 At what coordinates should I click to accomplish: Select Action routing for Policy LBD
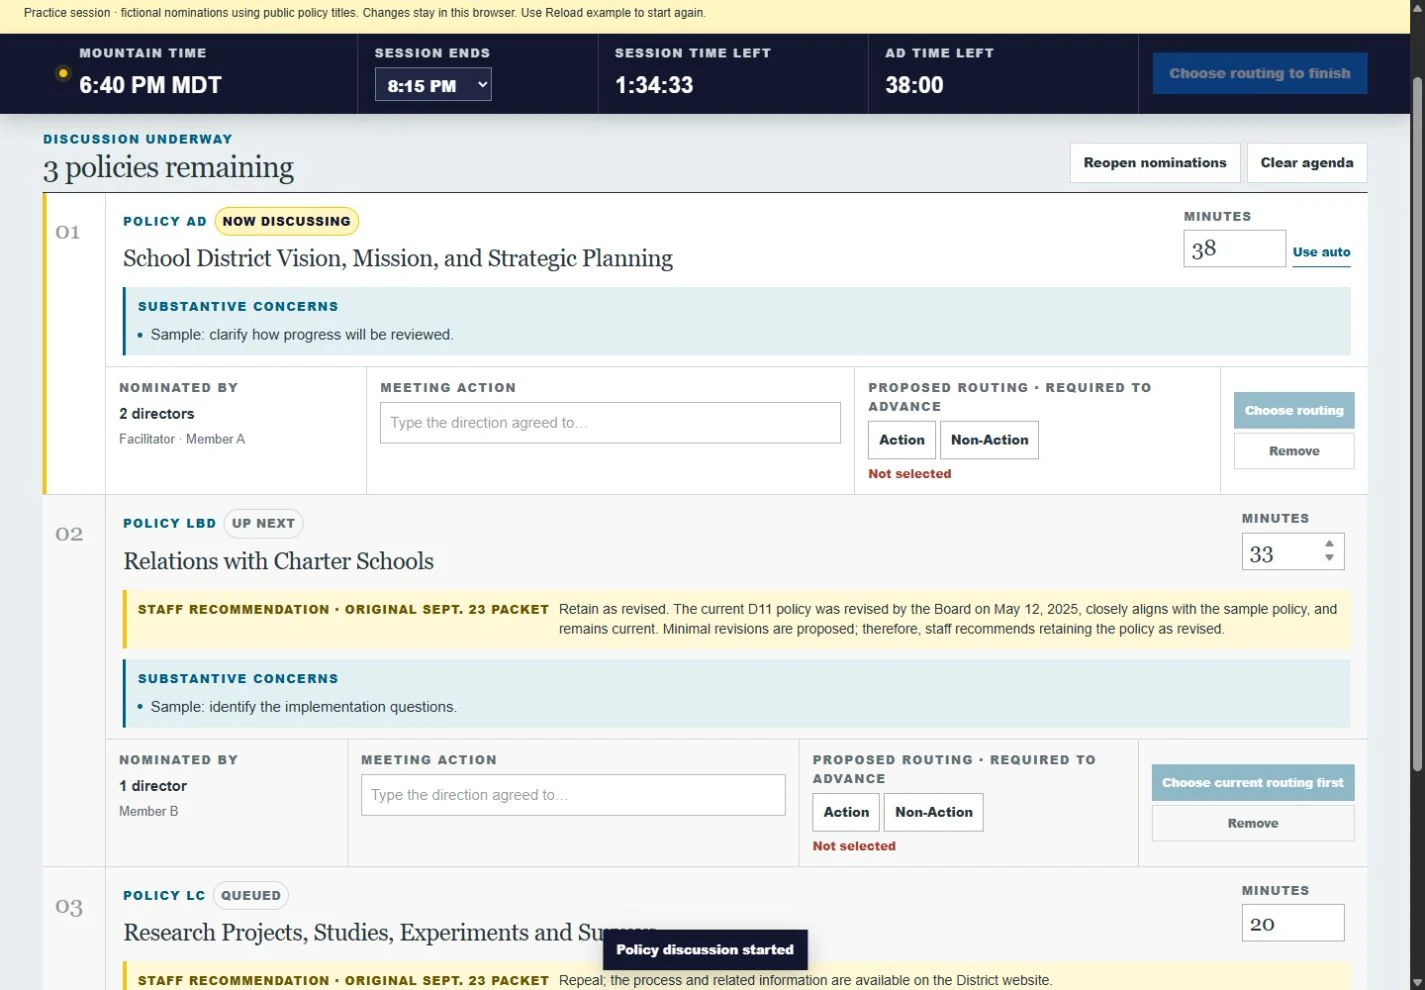[x=846, y=812]
